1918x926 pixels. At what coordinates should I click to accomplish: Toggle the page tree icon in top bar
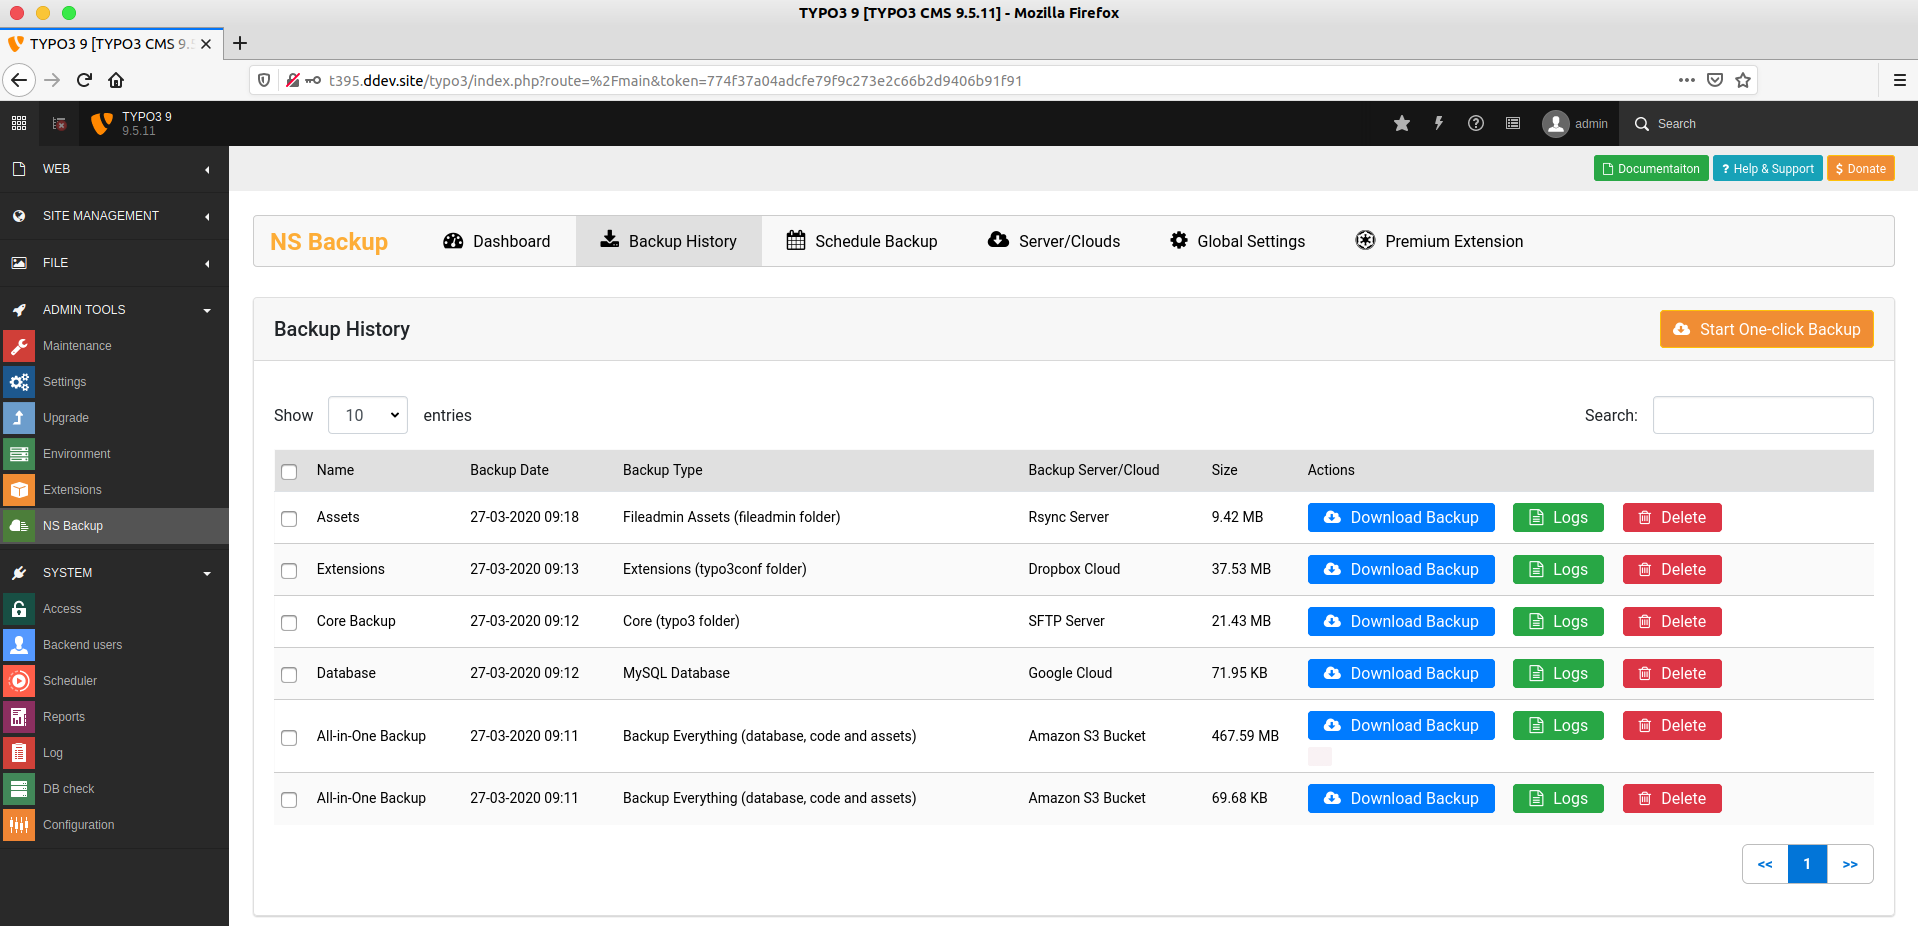pyautogui.click(x=59, y=123)
